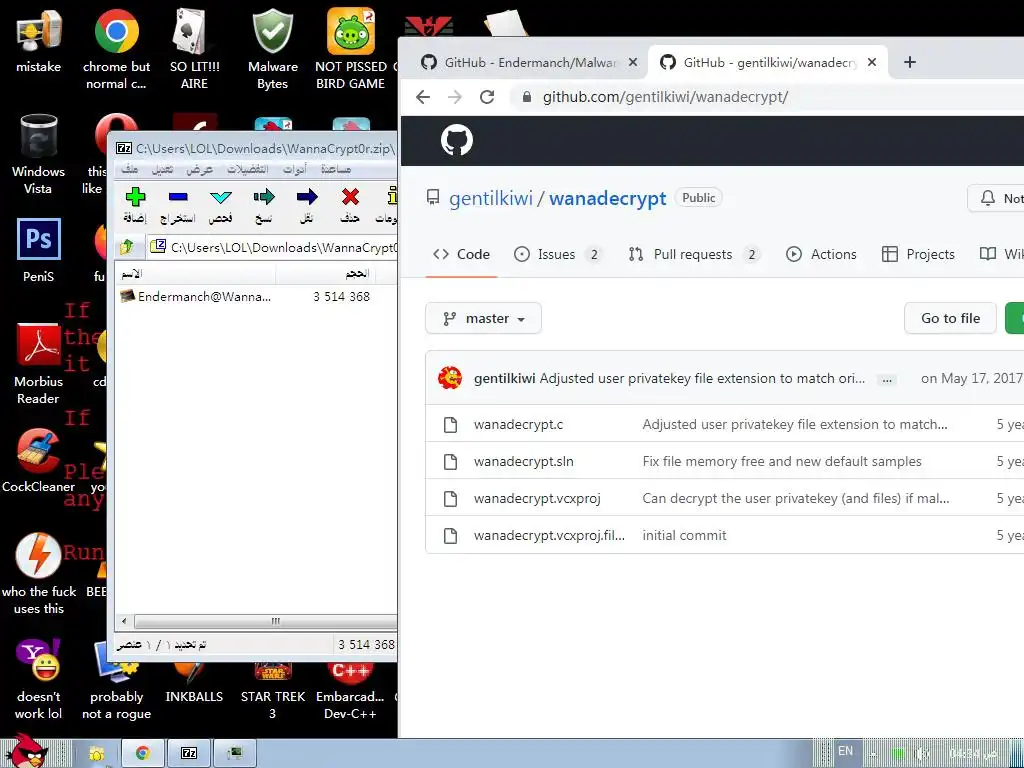Viewport: 1024px width, 768px height.
Task: Open the Pull requests tab
Action: point(695,254)
